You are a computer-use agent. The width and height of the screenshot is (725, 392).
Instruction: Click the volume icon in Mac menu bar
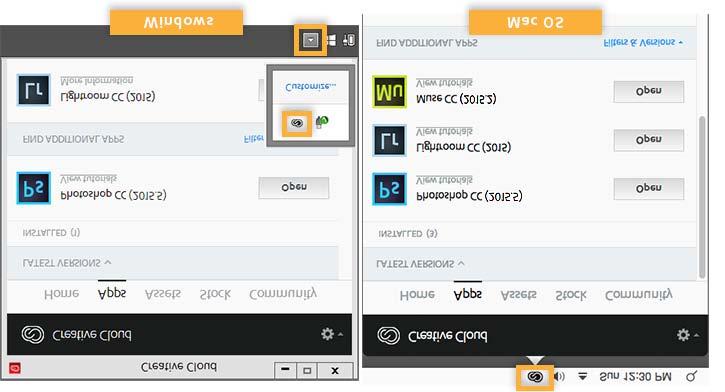click(559, 377)
